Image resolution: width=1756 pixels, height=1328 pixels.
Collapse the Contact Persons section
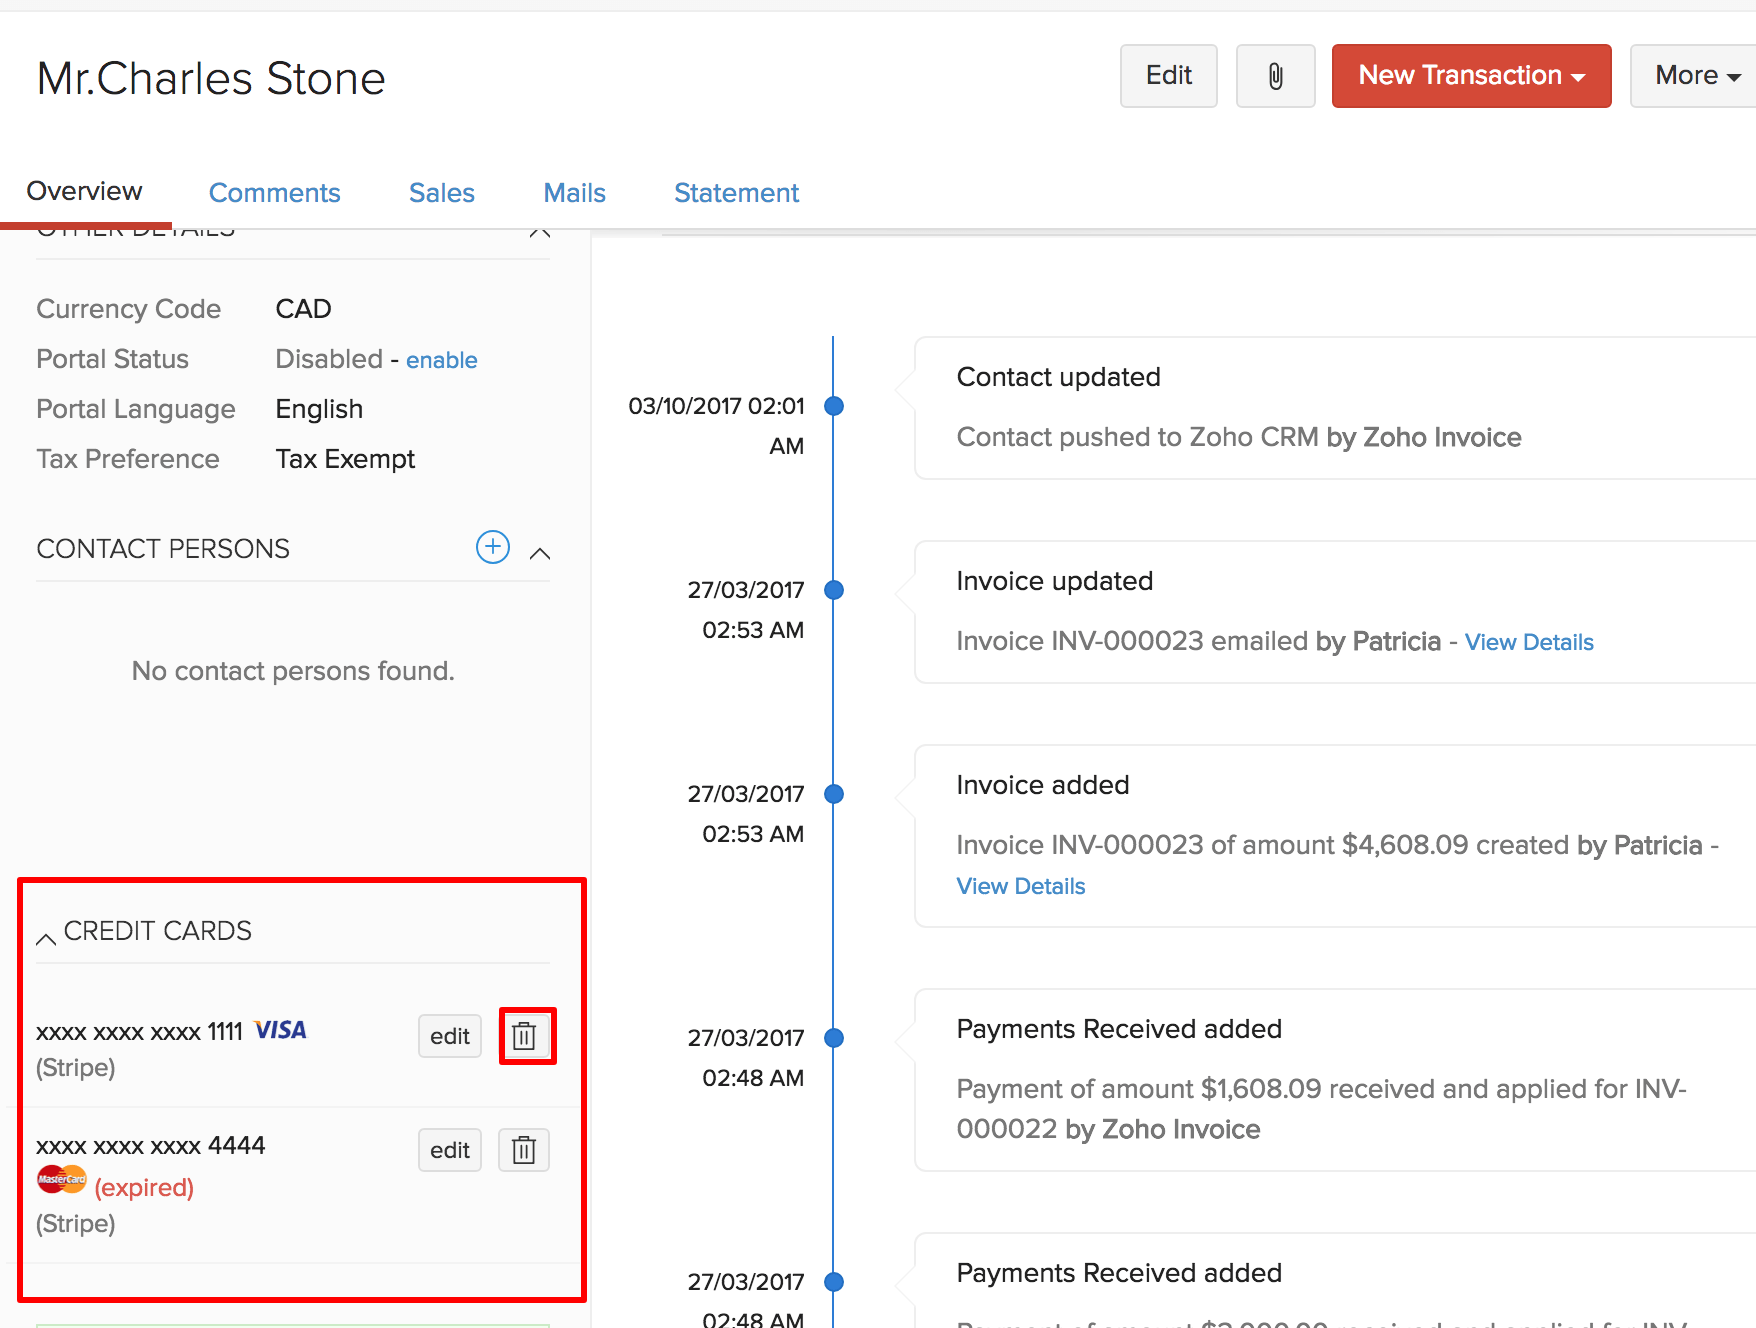[540, 553]
